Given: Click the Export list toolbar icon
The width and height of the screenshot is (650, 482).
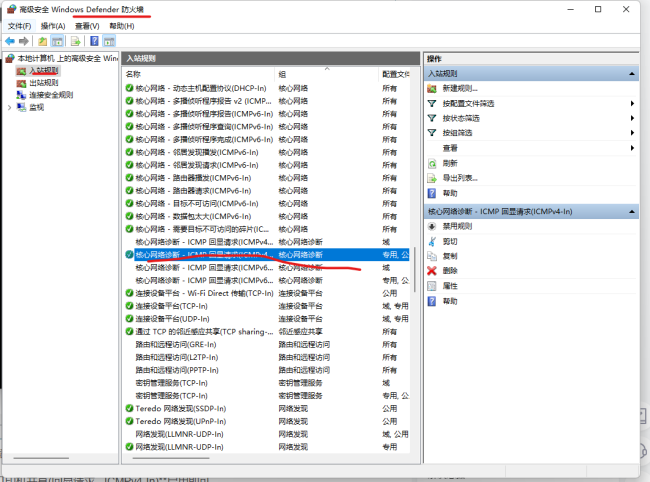Looking at the screenshot, I should pos(75,41).
